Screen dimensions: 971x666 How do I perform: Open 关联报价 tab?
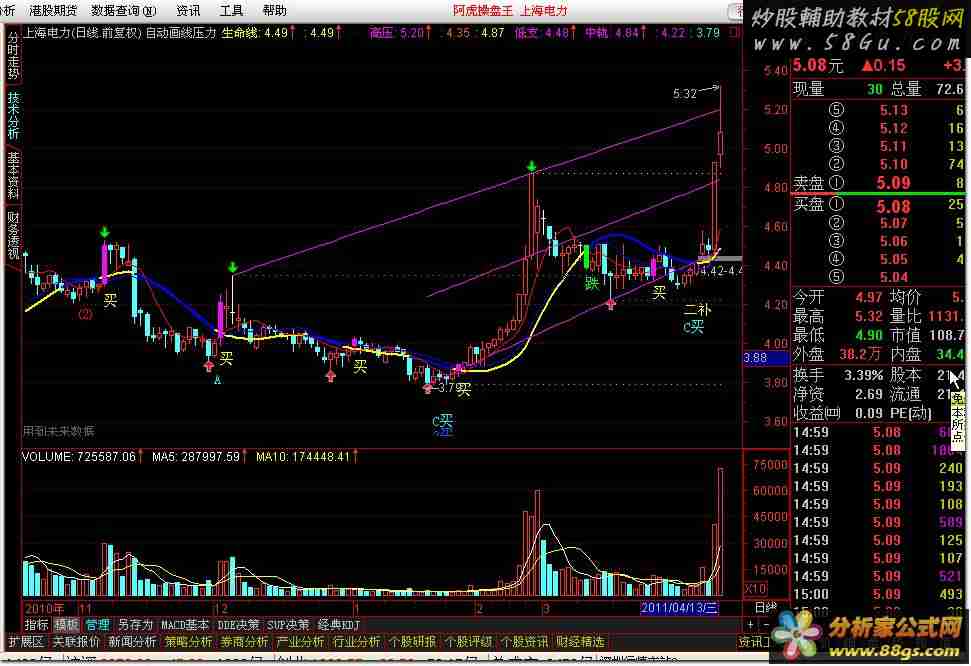point(76,642)
